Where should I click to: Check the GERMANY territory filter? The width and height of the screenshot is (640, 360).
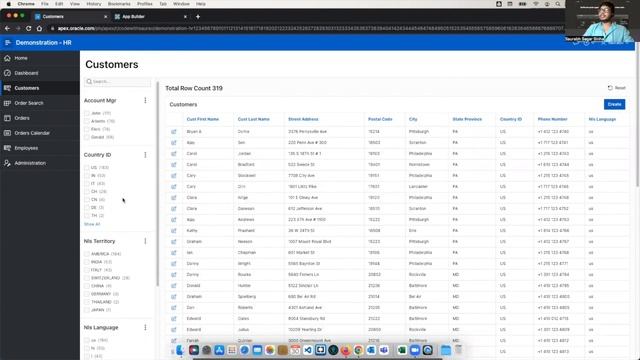point(87,294)
